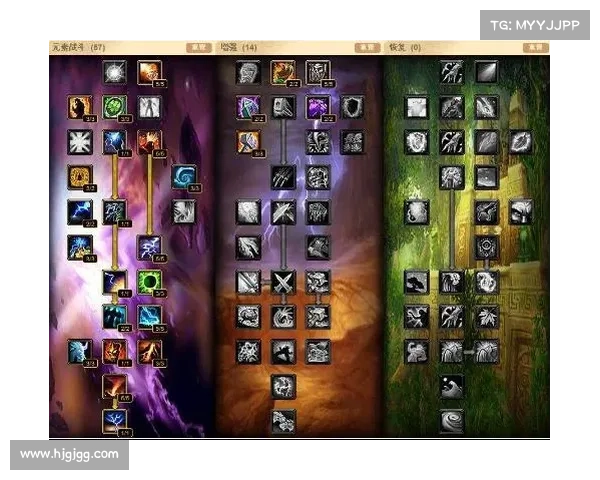Click the gray white-cross talent in Elemental's third row
The height and width of the screenshot is (480, 600).
pyautogui.click(x=80, y=142)
